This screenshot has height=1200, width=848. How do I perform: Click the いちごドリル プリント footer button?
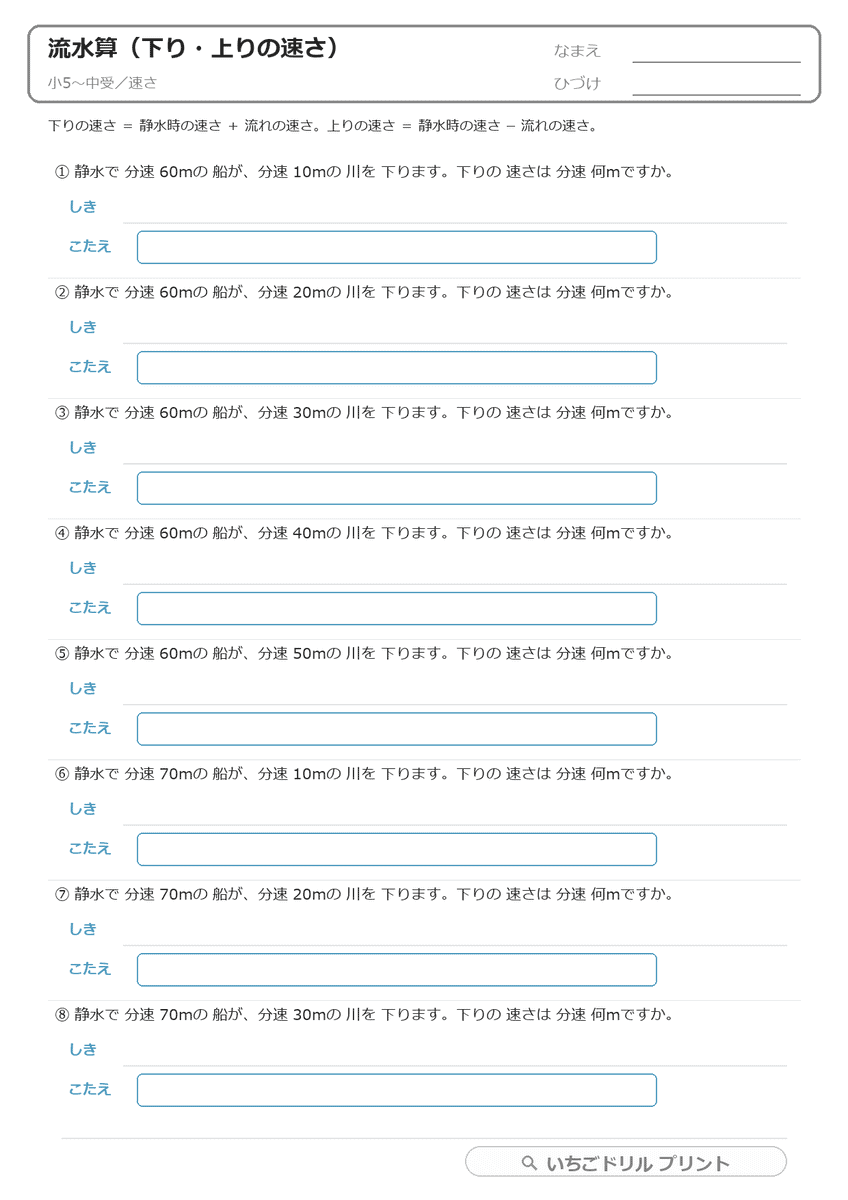click(626, 1162)
